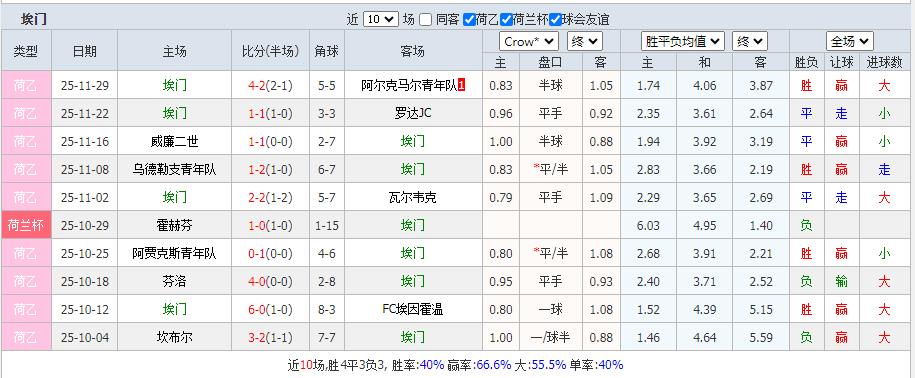This screenshot has width=915, height=378.
Task: Click the 大:55.5% summary value
Action: pyautogui.click(x=540, y=365)
